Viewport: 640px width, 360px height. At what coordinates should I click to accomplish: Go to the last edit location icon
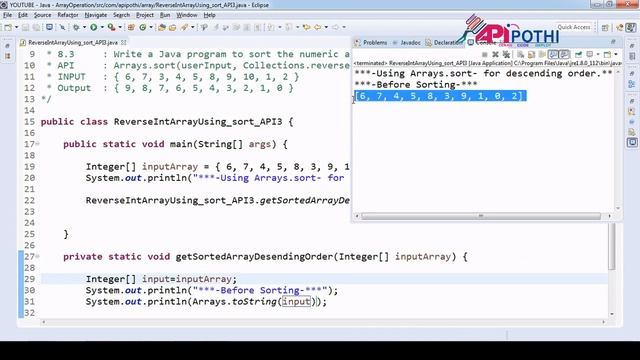pos(306,27)
